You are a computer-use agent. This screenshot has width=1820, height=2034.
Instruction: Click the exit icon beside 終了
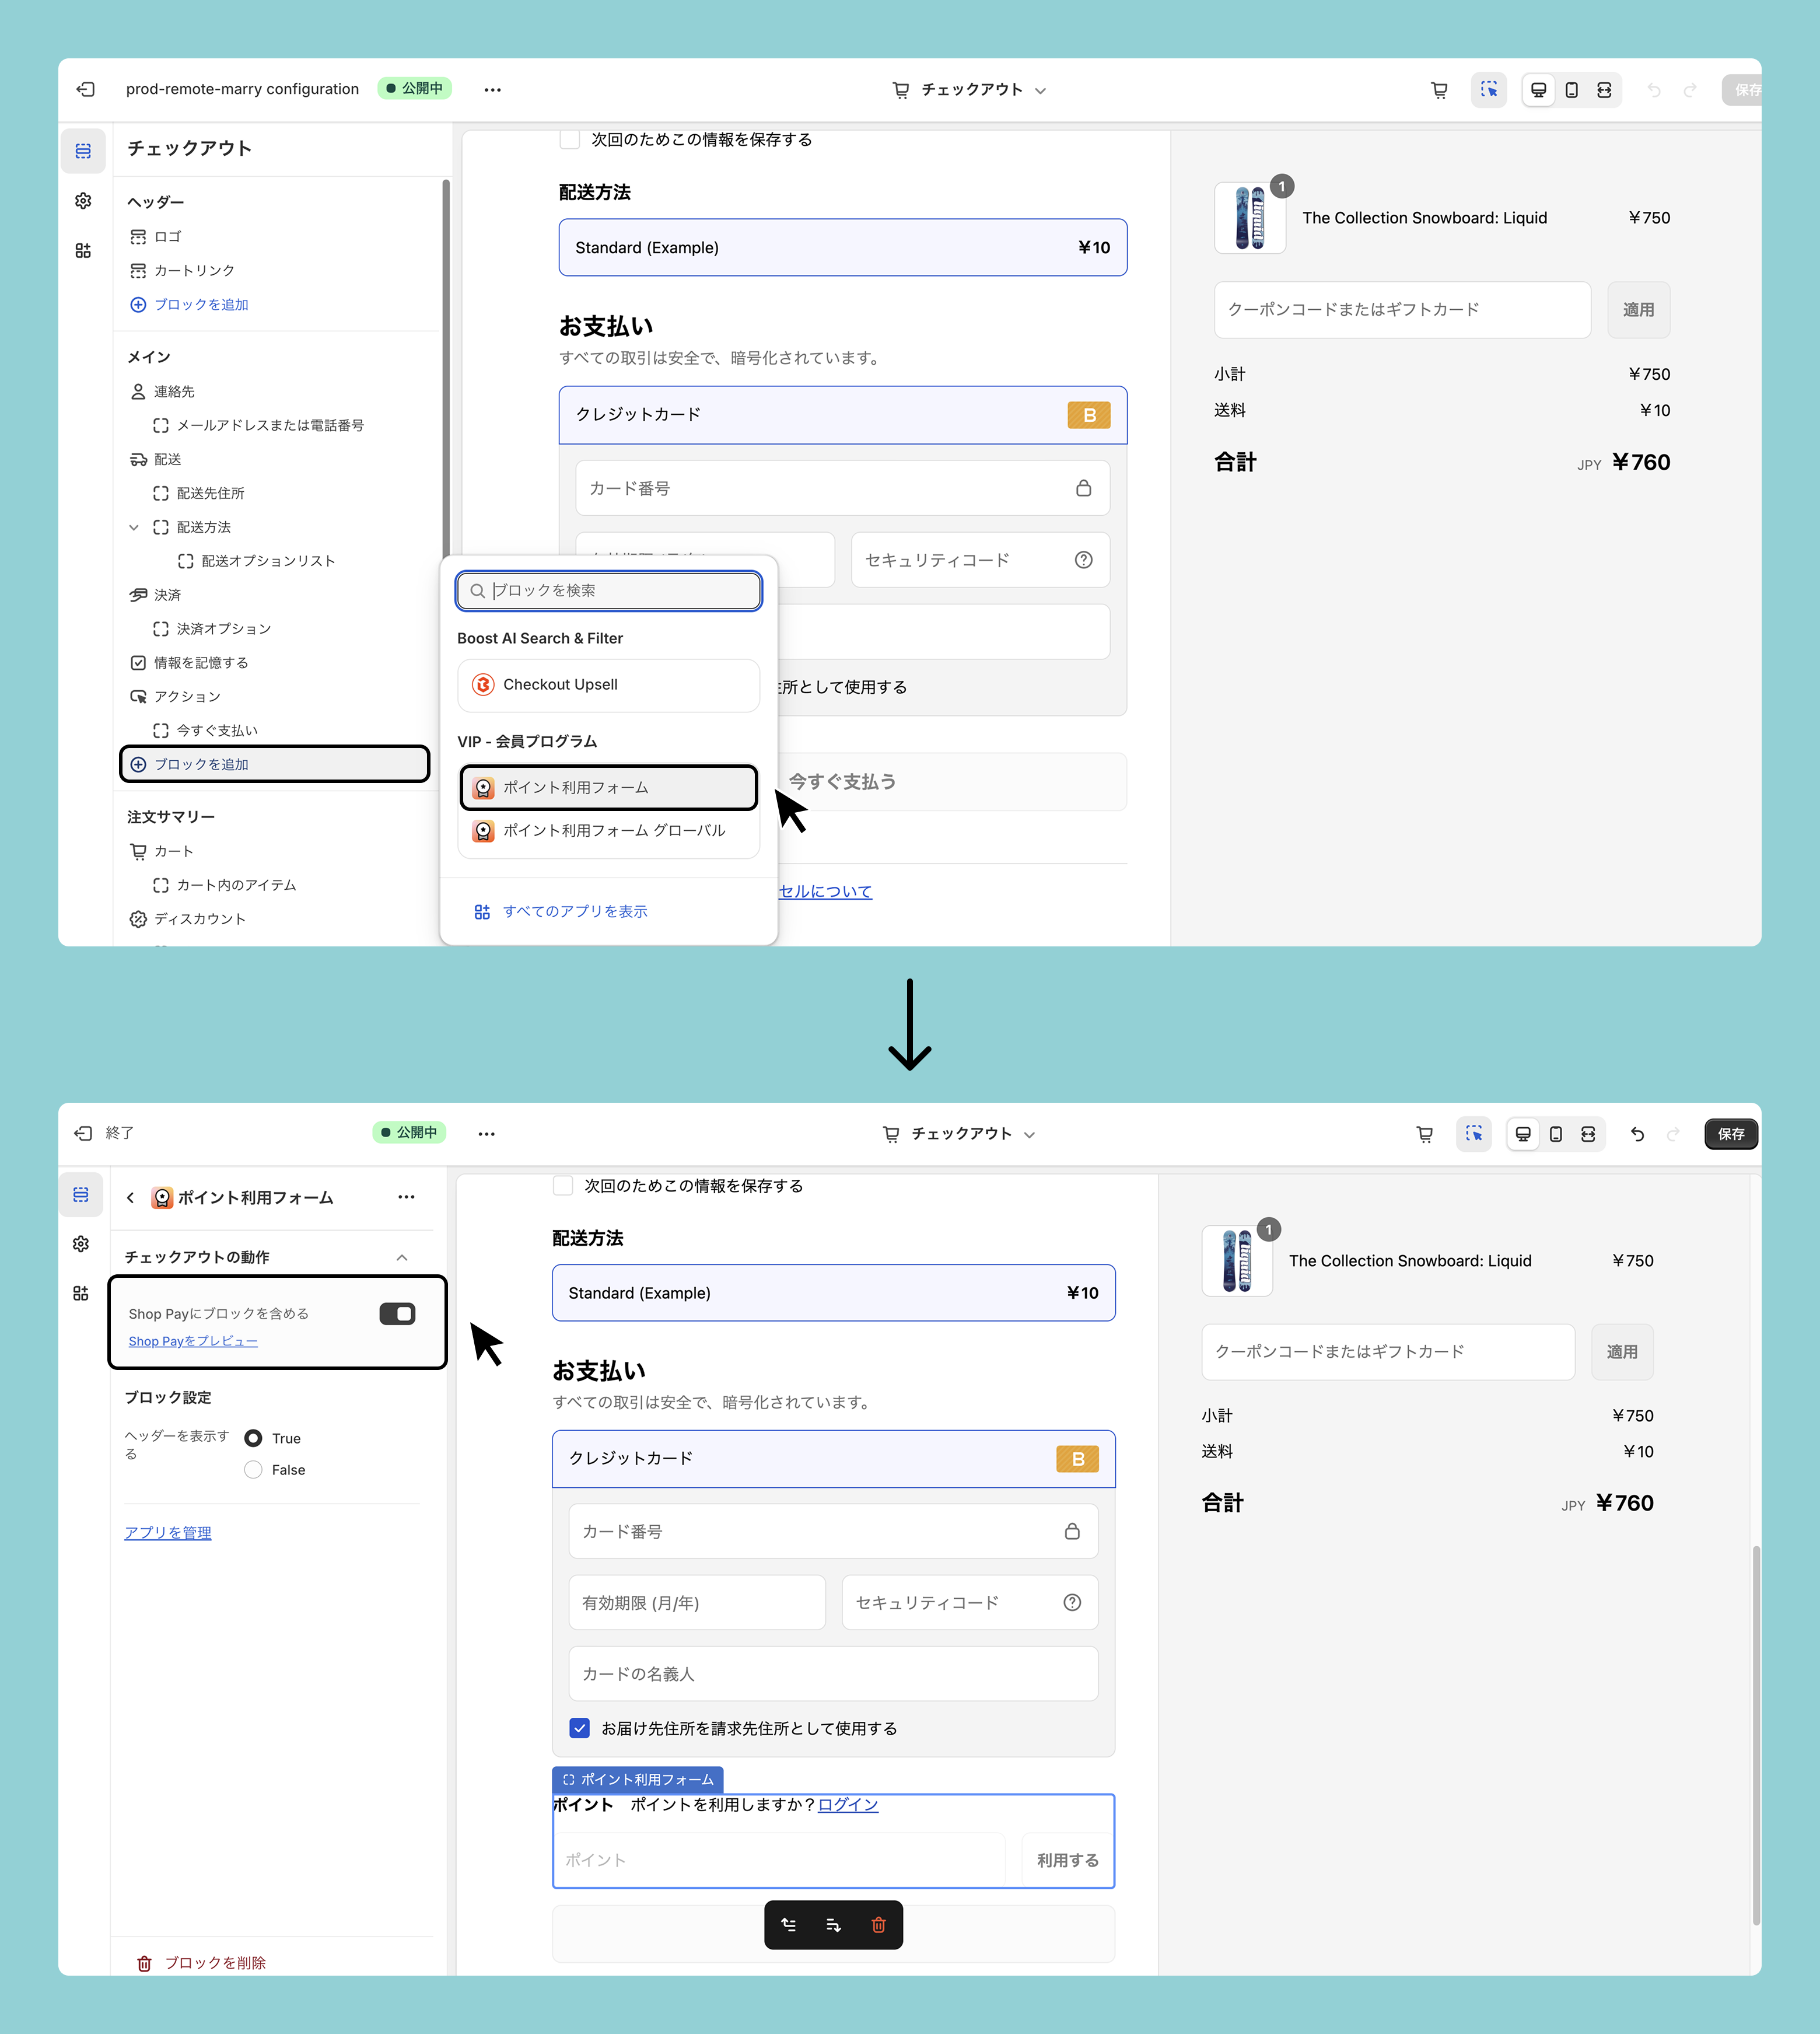(x=83, y=1133)
